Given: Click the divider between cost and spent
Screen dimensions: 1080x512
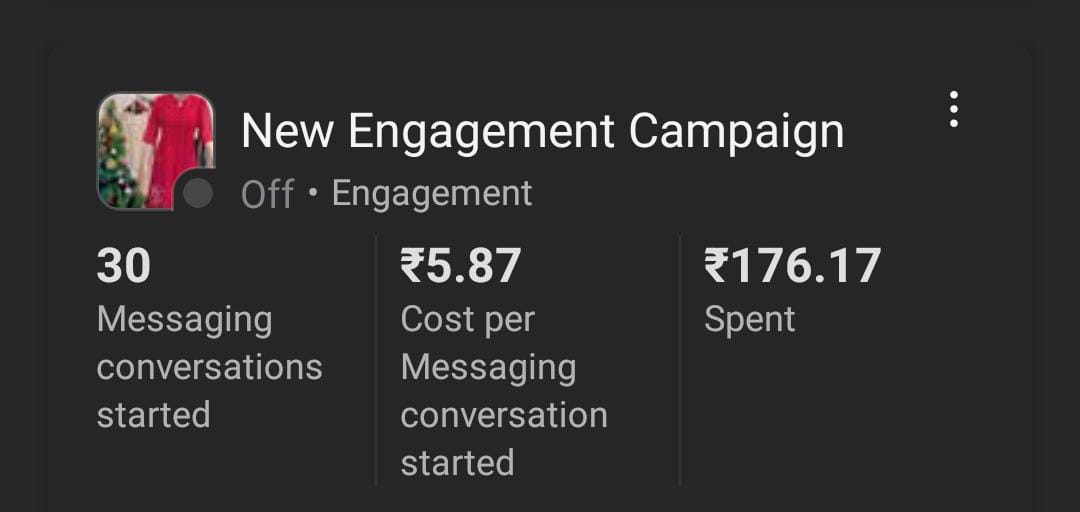Looking at the screenshot, I should [680, 361].
